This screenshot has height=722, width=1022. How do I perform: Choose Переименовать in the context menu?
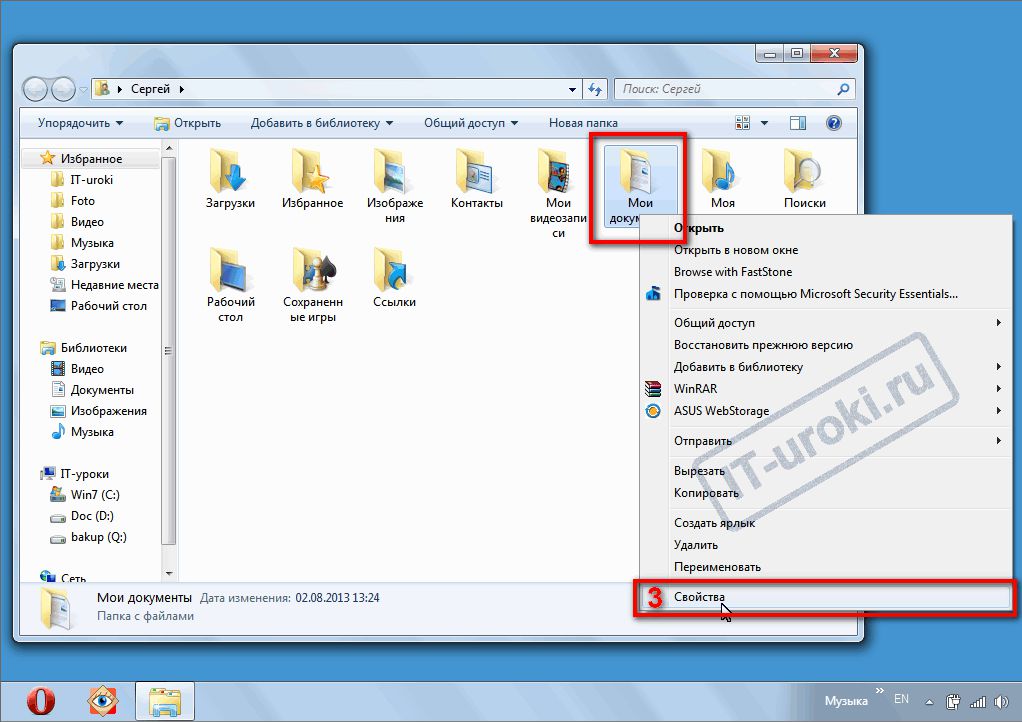pyautogui.click(x=826, y=567)
